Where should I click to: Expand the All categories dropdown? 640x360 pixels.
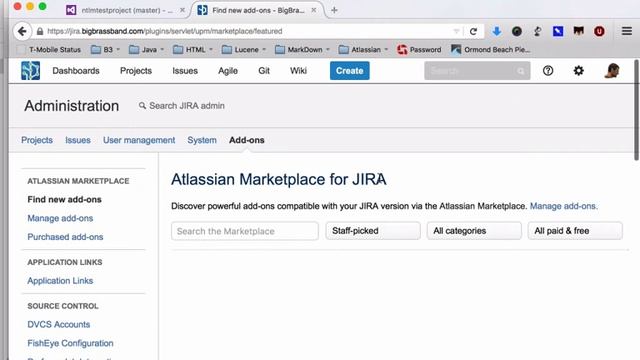[474, 231]
